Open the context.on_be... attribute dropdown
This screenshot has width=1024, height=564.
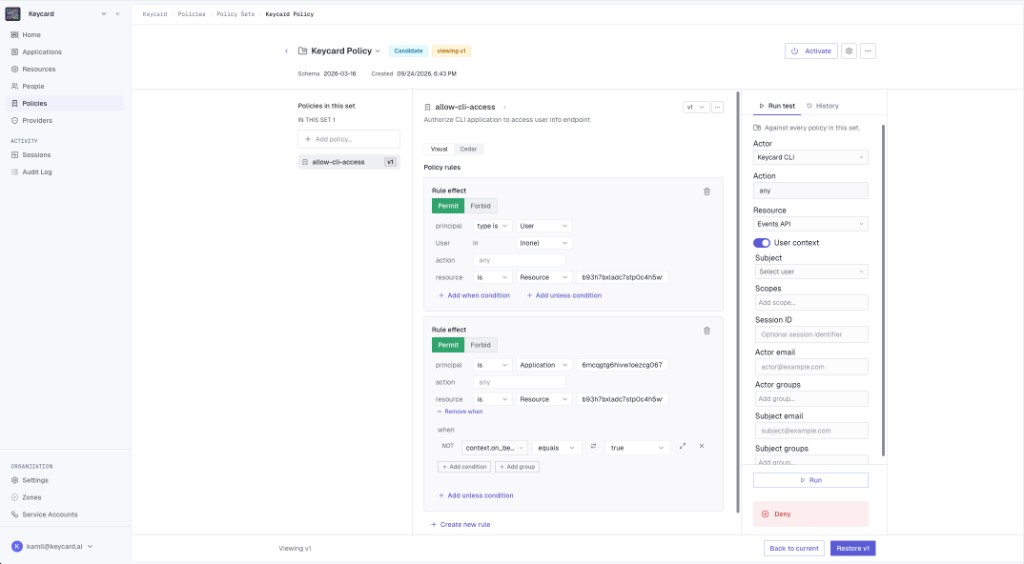(x=494, y=448)
